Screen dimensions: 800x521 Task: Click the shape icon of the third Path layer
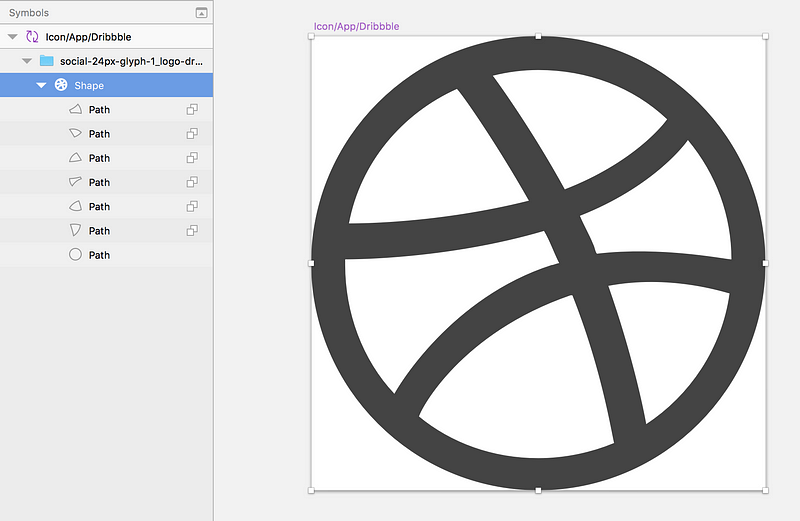[x=75, y=158]
